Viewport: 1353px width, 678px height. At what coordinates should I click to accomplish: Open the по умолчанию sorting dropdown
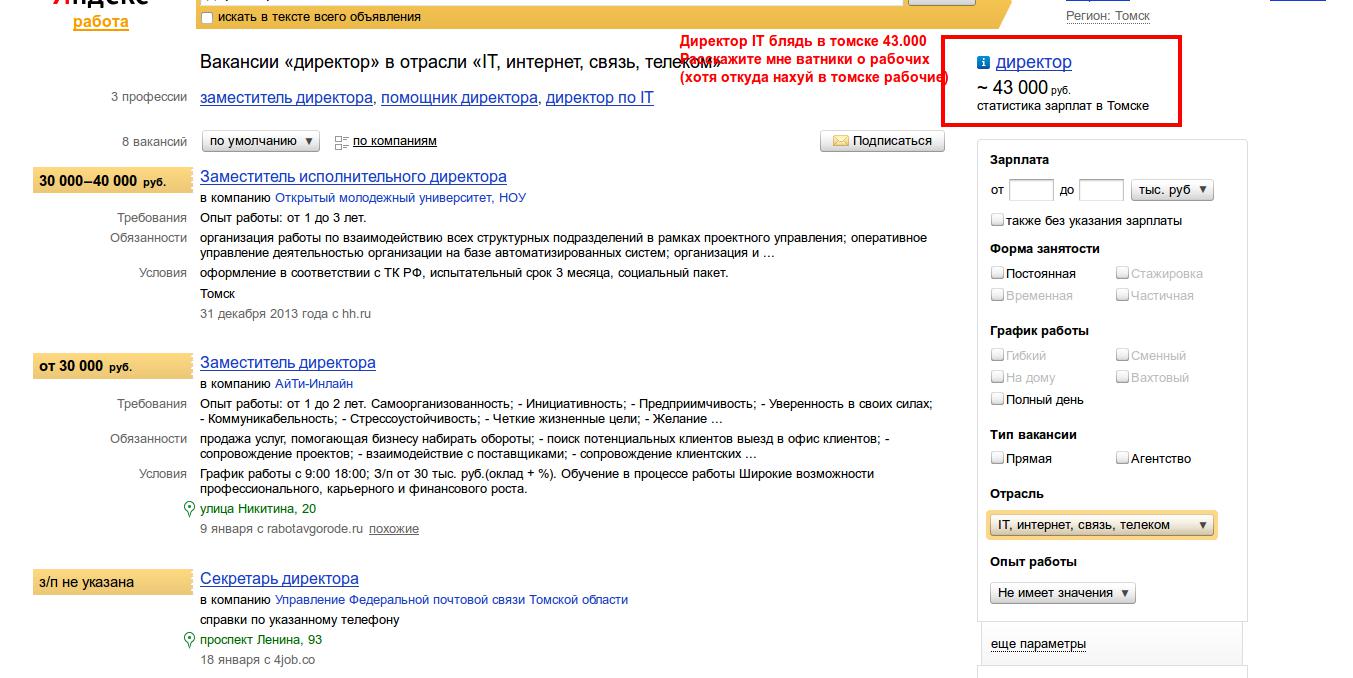(260, 141)
